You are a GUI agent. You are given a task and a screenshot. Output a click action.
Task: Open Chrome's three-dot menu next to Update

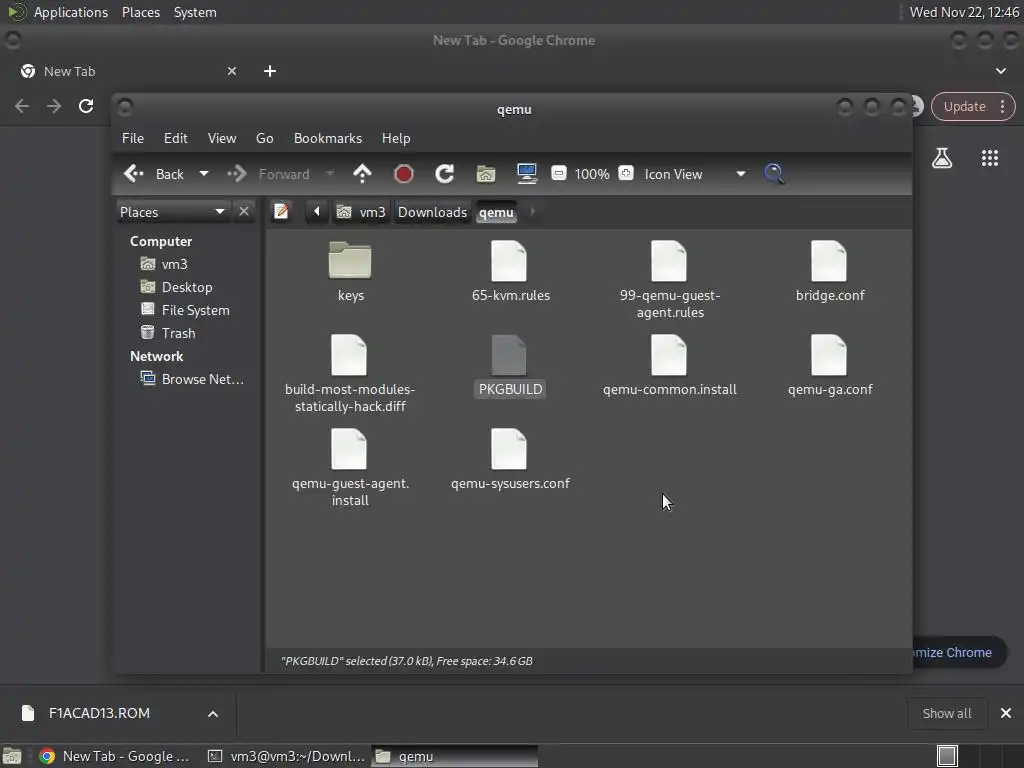(x=1002, y=106)
